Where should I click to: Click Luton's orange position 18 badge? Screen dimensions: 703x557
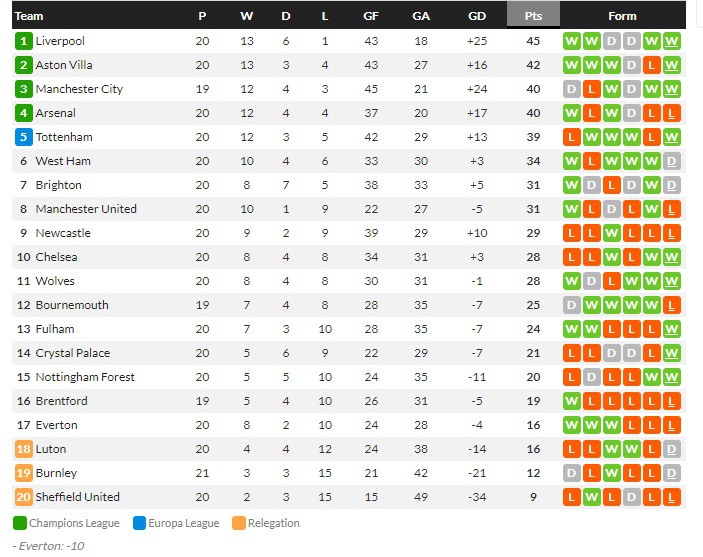[24, 449]
